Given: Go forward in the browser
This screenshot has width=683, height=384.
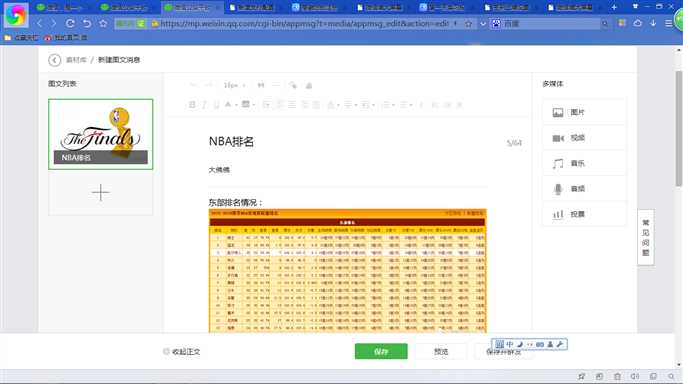Looking at the screenshot, I should click(x=54, y=23).
